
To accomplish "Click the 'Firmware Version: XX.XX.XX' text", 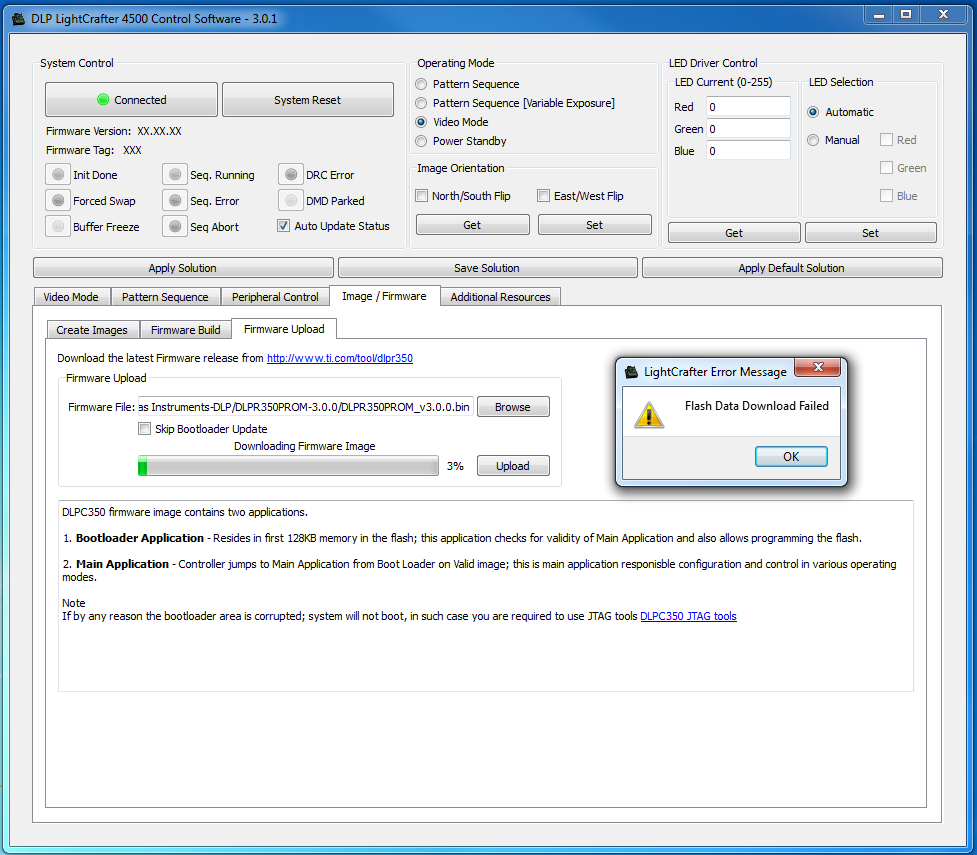I will pos(113,131).
